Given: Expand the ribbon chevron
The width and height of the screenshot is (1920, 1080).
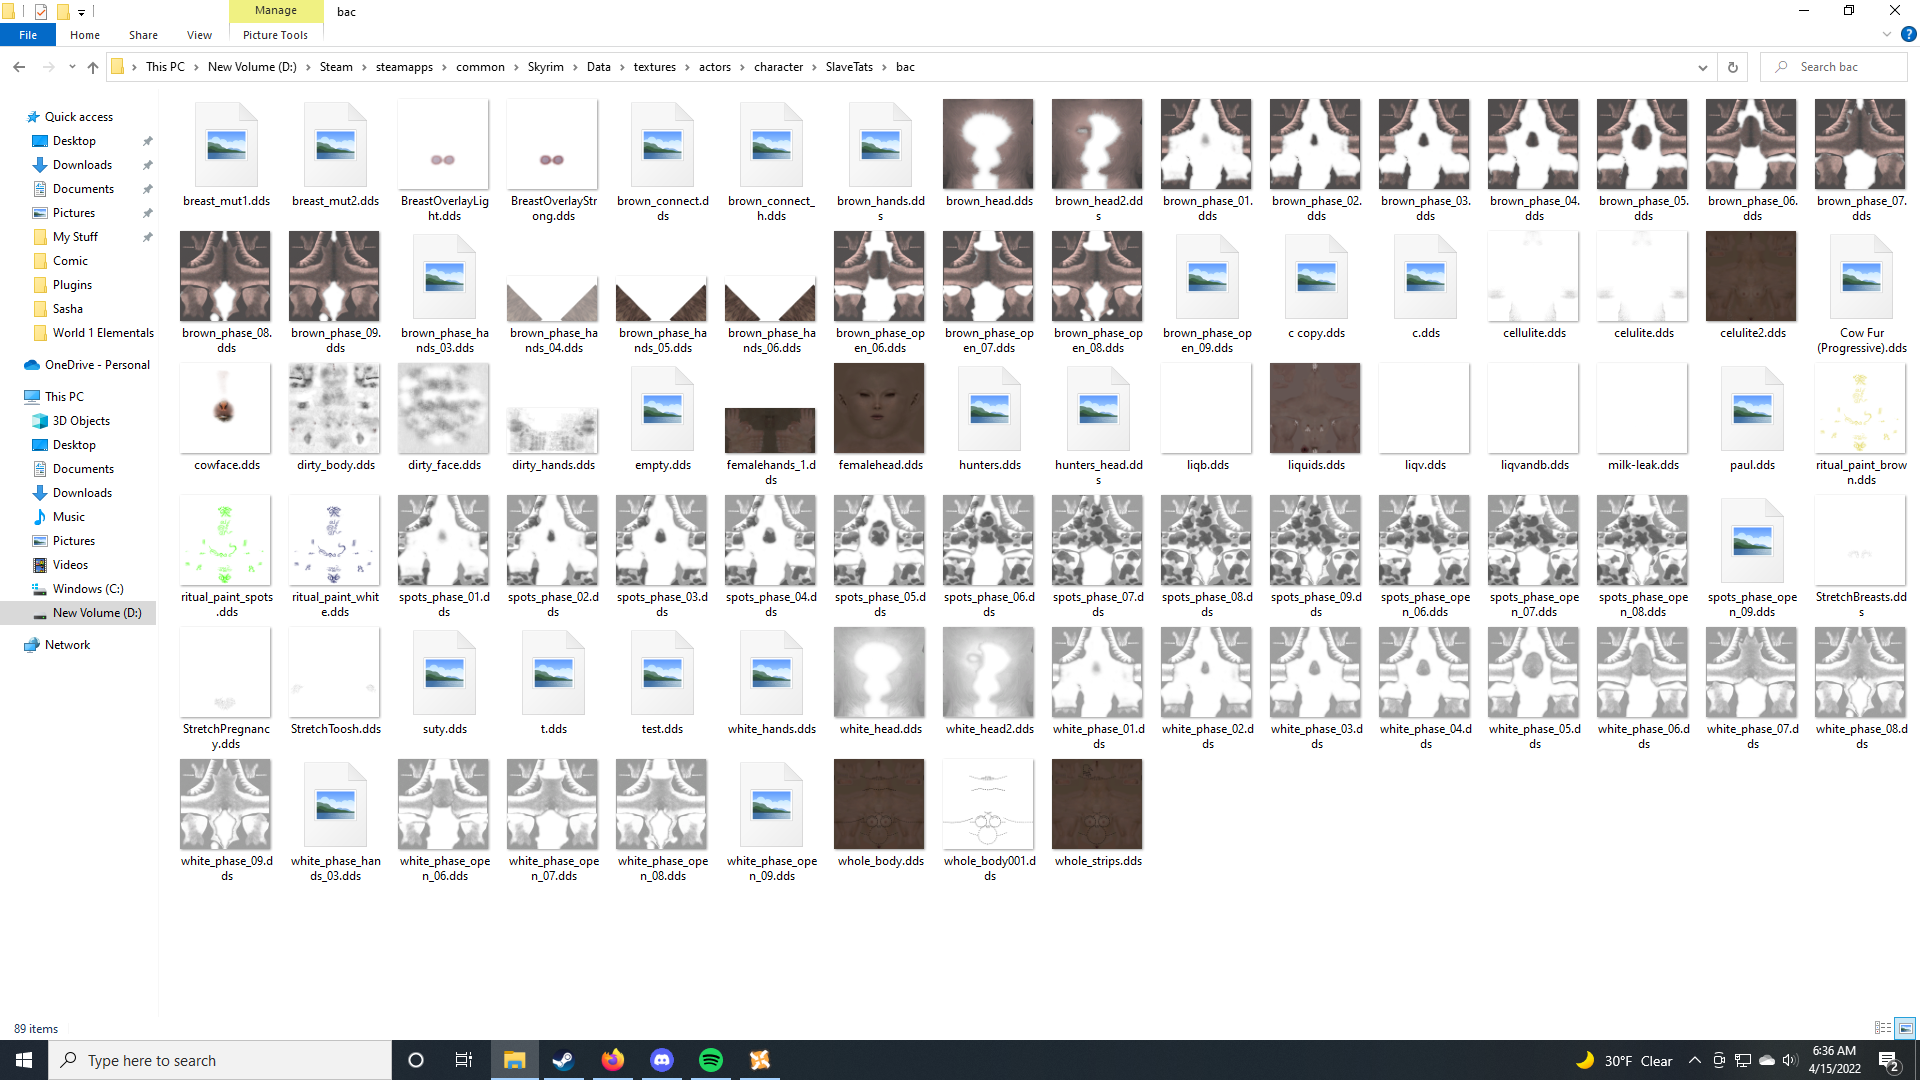Looking at the screenshot, I should click(1887, 34).
